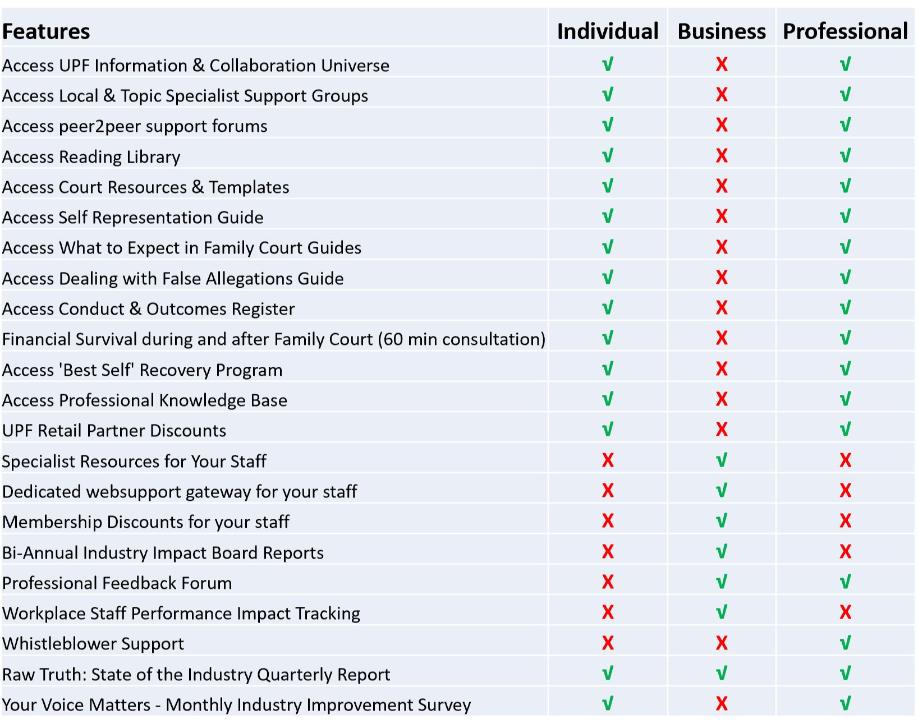Click Individual red X for Professional Feedback Forum
Screen dimensions: 918x724
[x=608, y=582]
